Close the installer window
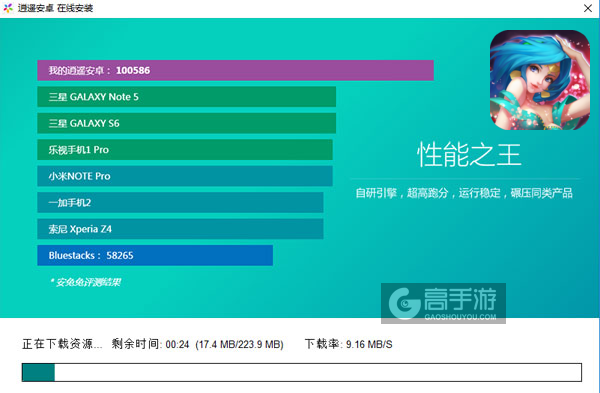This screenshot has height=393, width=600. (x=588, y=8)
